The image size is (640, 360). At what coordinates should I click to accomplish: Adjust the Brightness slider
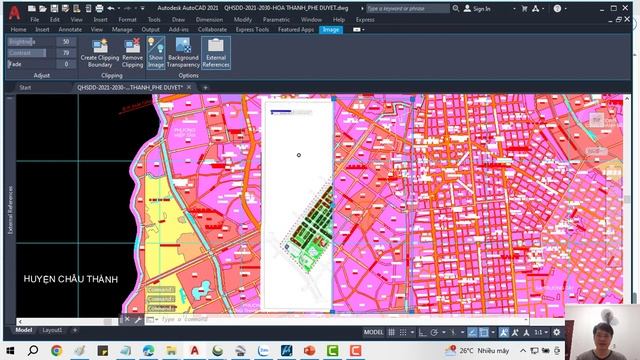tap(31, 42)
